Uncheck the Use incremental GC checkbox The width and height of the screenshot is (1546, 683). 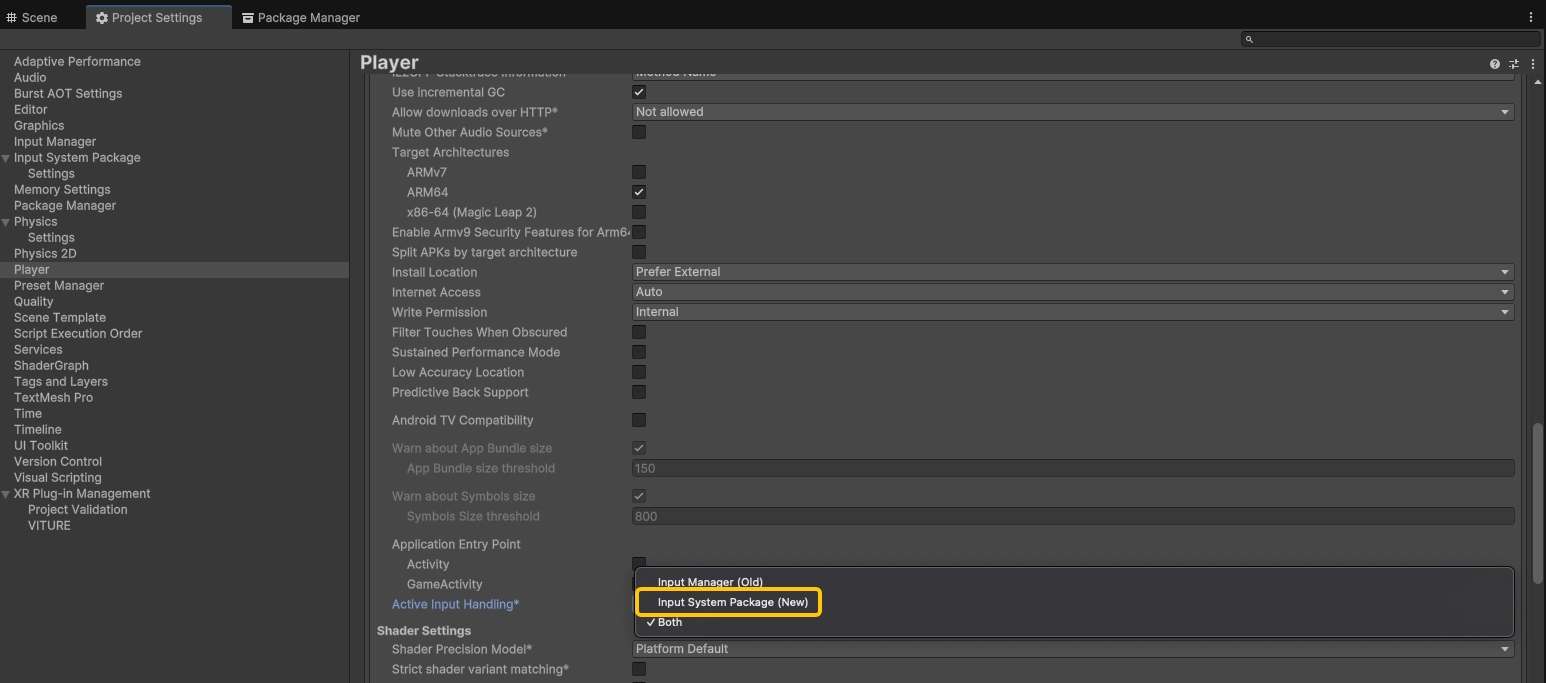pos(639,92)
